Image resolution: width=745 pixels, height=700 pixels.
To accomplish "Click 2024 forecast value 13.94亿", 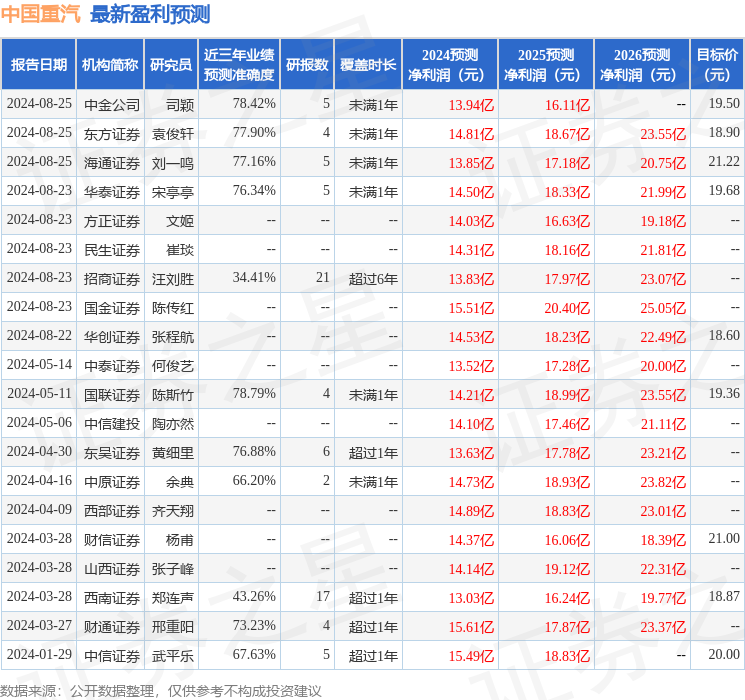I will pos(471,105).
